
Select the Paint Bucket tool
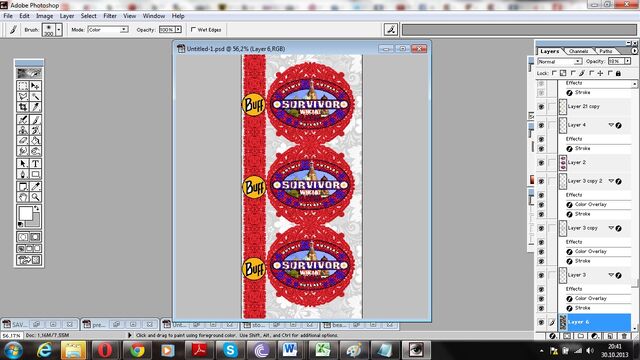tap(36, 141)
